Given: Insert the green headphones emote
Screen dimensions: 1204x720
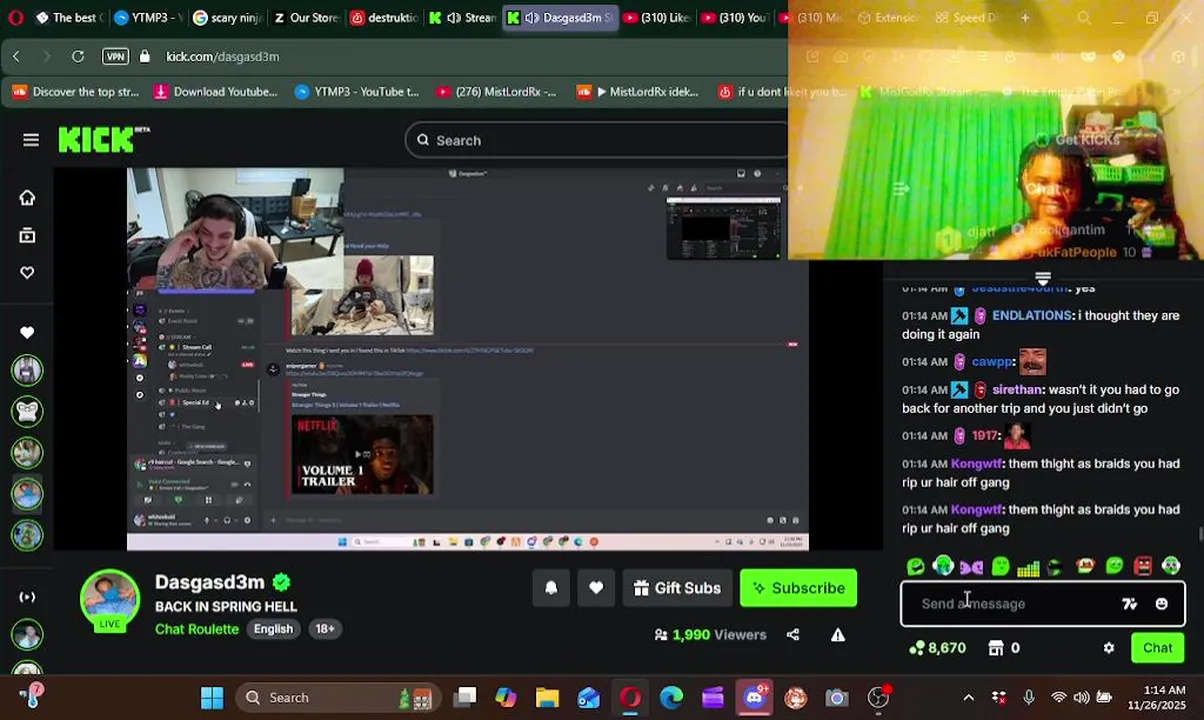Looking at the screenshot, I should click(943, 567).
